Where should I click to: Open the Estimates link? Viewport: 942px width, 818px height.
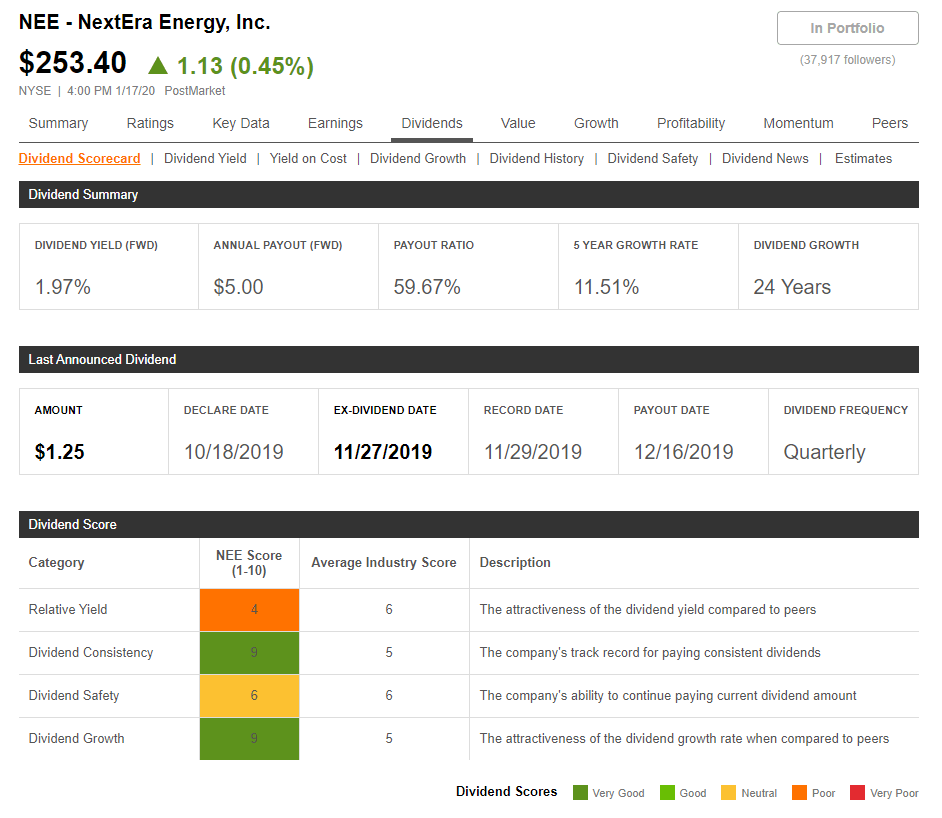[863, 158]
